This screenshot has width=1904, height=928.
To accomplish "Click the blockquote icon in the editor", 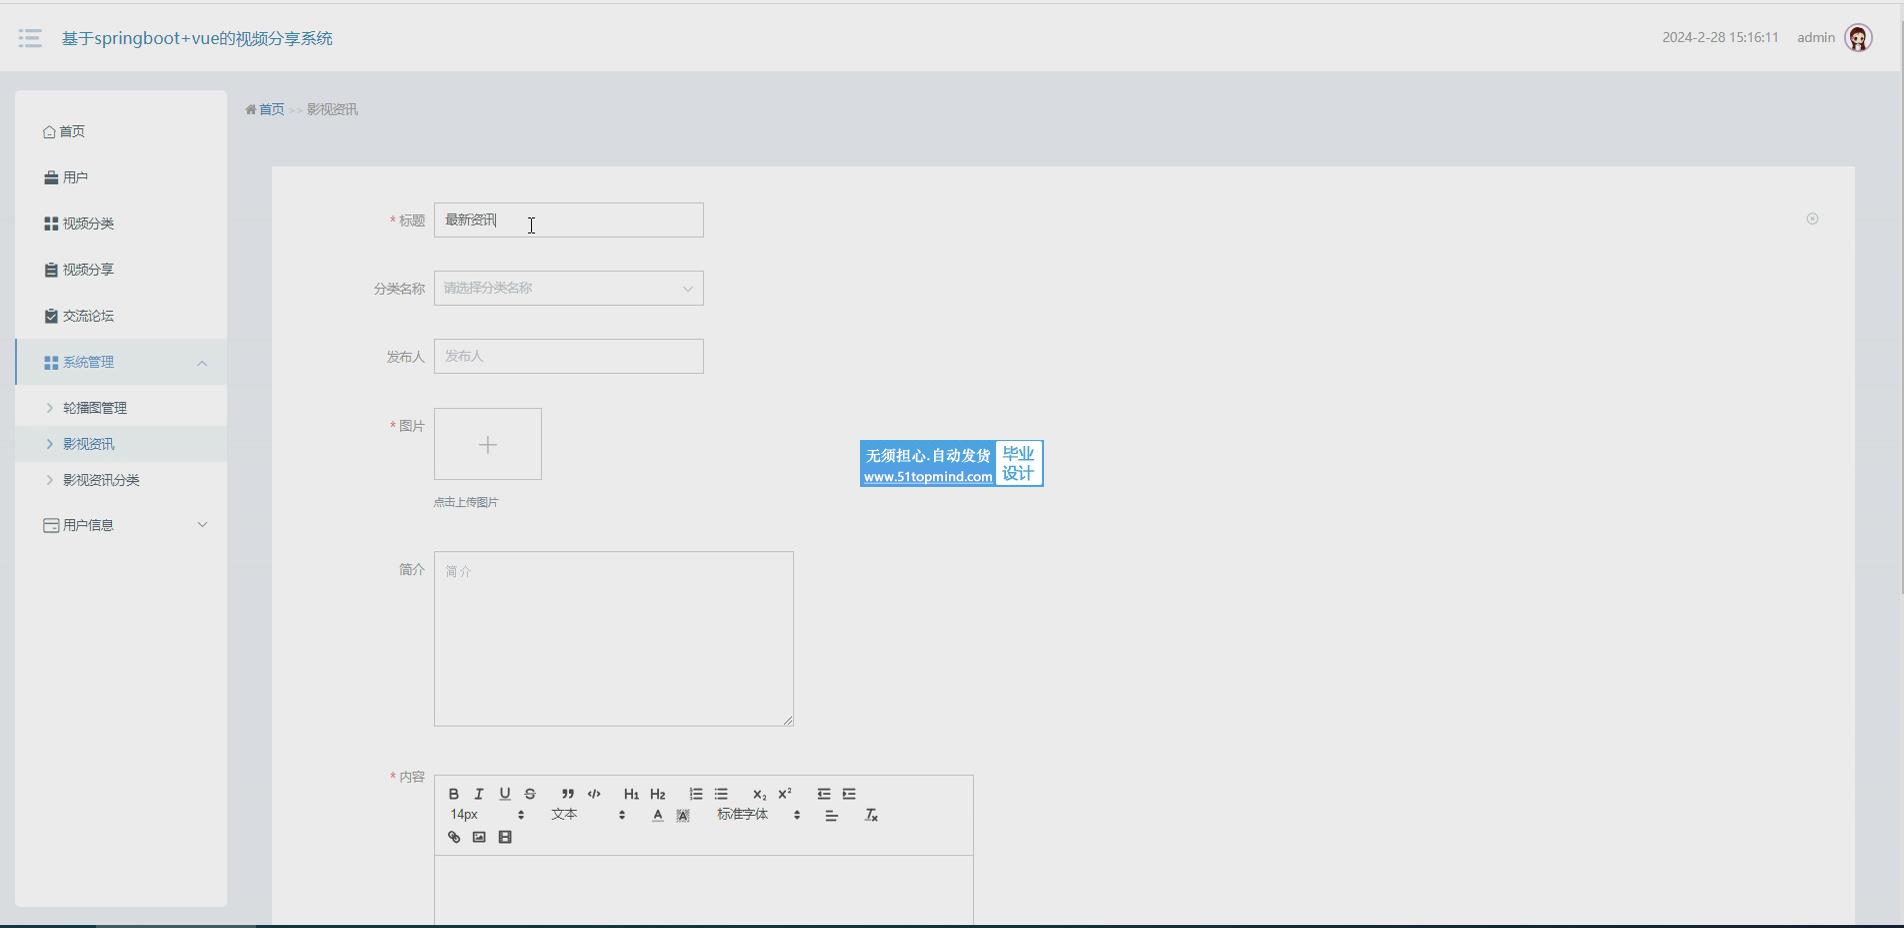I will click(x=567, y=794).
